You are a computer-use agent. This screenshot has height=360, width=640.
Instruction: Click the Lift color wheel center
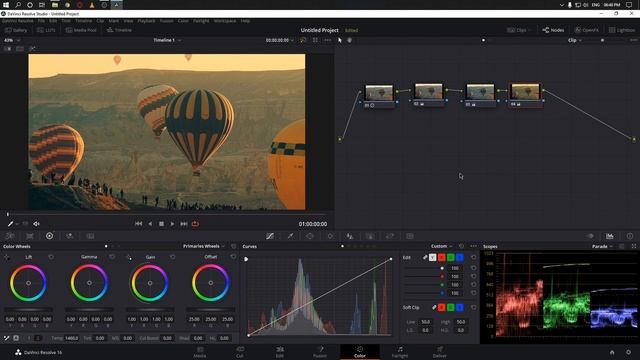[x=29, y=283]
